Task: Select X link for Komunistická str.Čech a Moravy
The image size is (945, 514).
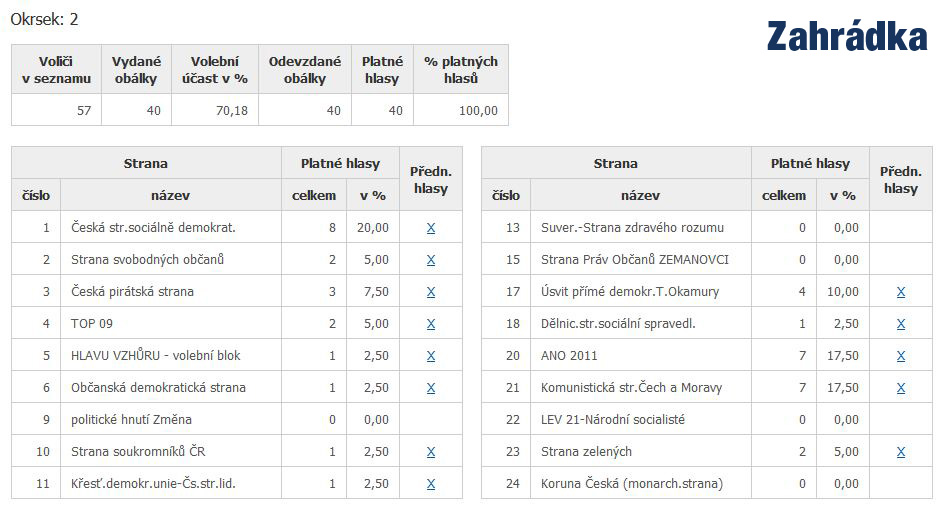Action: (x=901, y=387)
